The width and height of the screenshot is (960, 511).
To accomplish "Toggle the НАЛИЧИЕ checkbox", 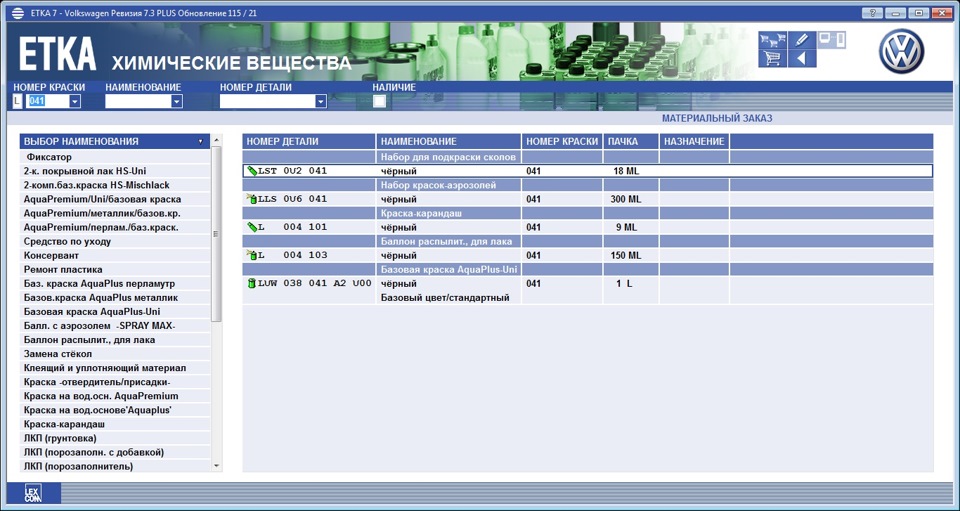I will (380, 101).
